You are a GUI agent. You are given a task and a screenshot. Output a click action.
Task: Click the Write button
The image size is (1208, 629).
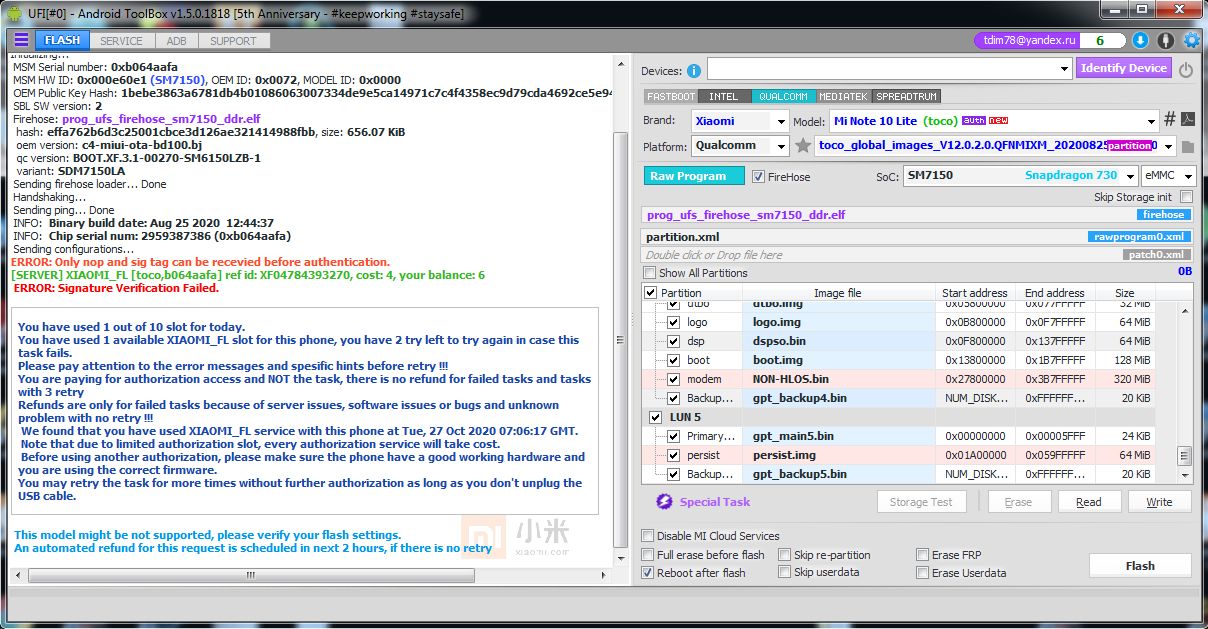click(1159, 502)
